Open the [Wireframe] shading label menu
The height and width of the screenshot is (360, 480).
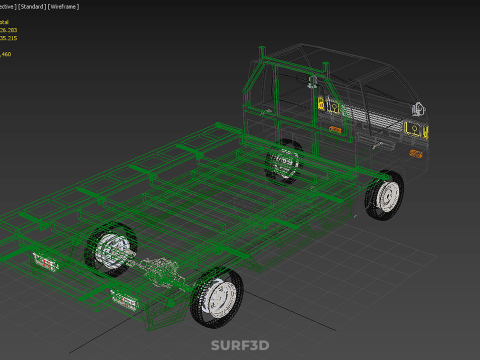point(64,7)
